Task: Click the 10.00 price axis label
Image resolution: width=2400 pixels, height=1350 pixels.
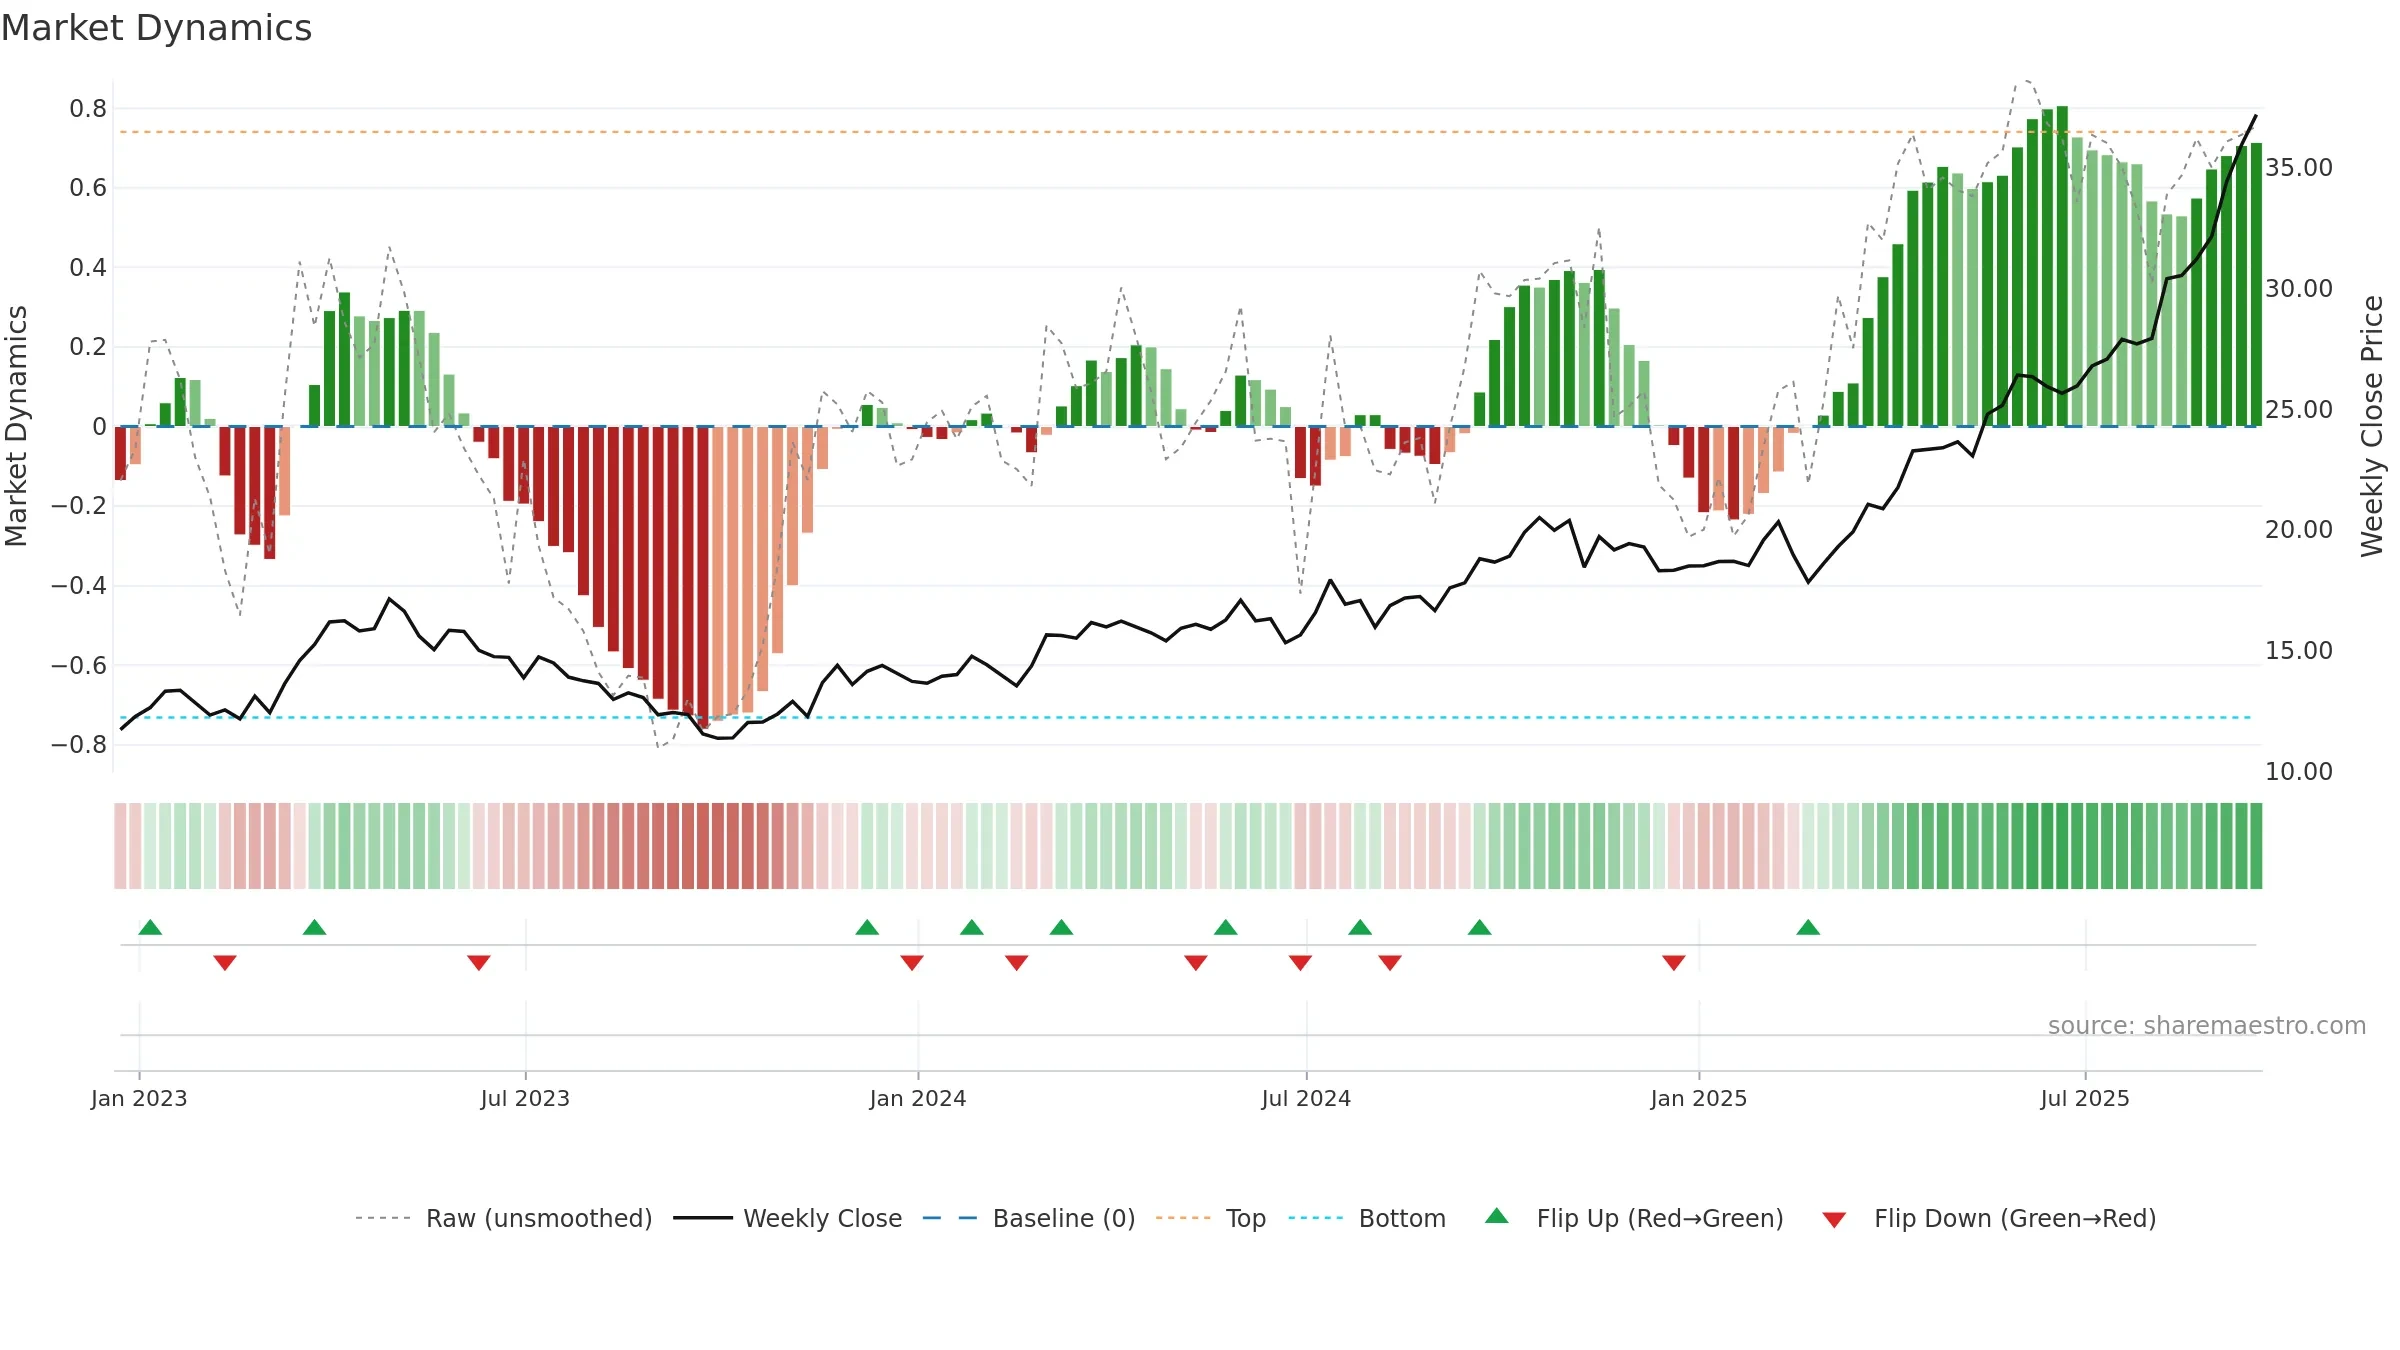Action: pos(2299,771)
